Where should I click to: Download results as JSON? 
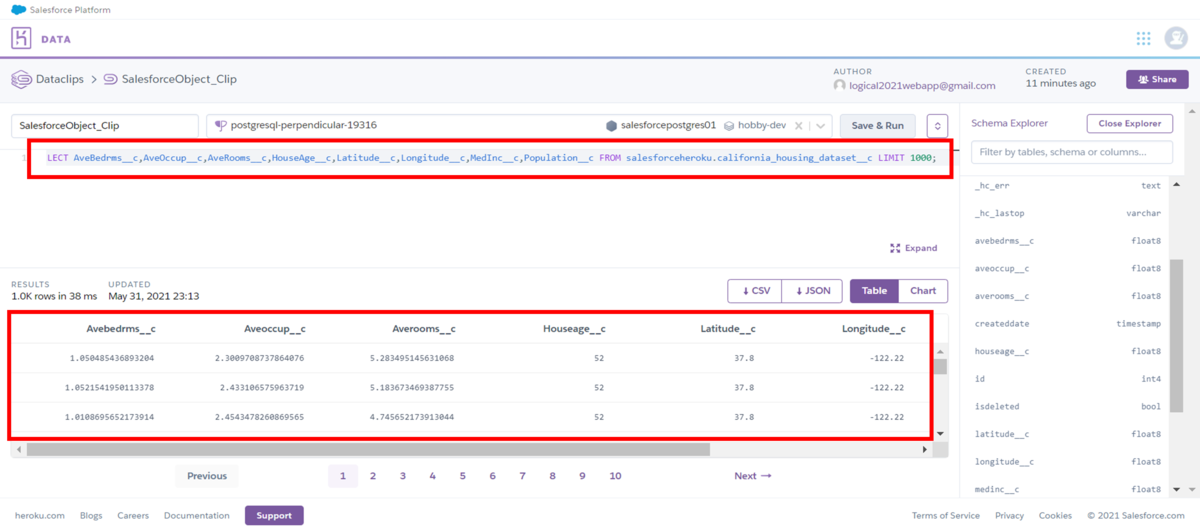(x=812, y=291)
